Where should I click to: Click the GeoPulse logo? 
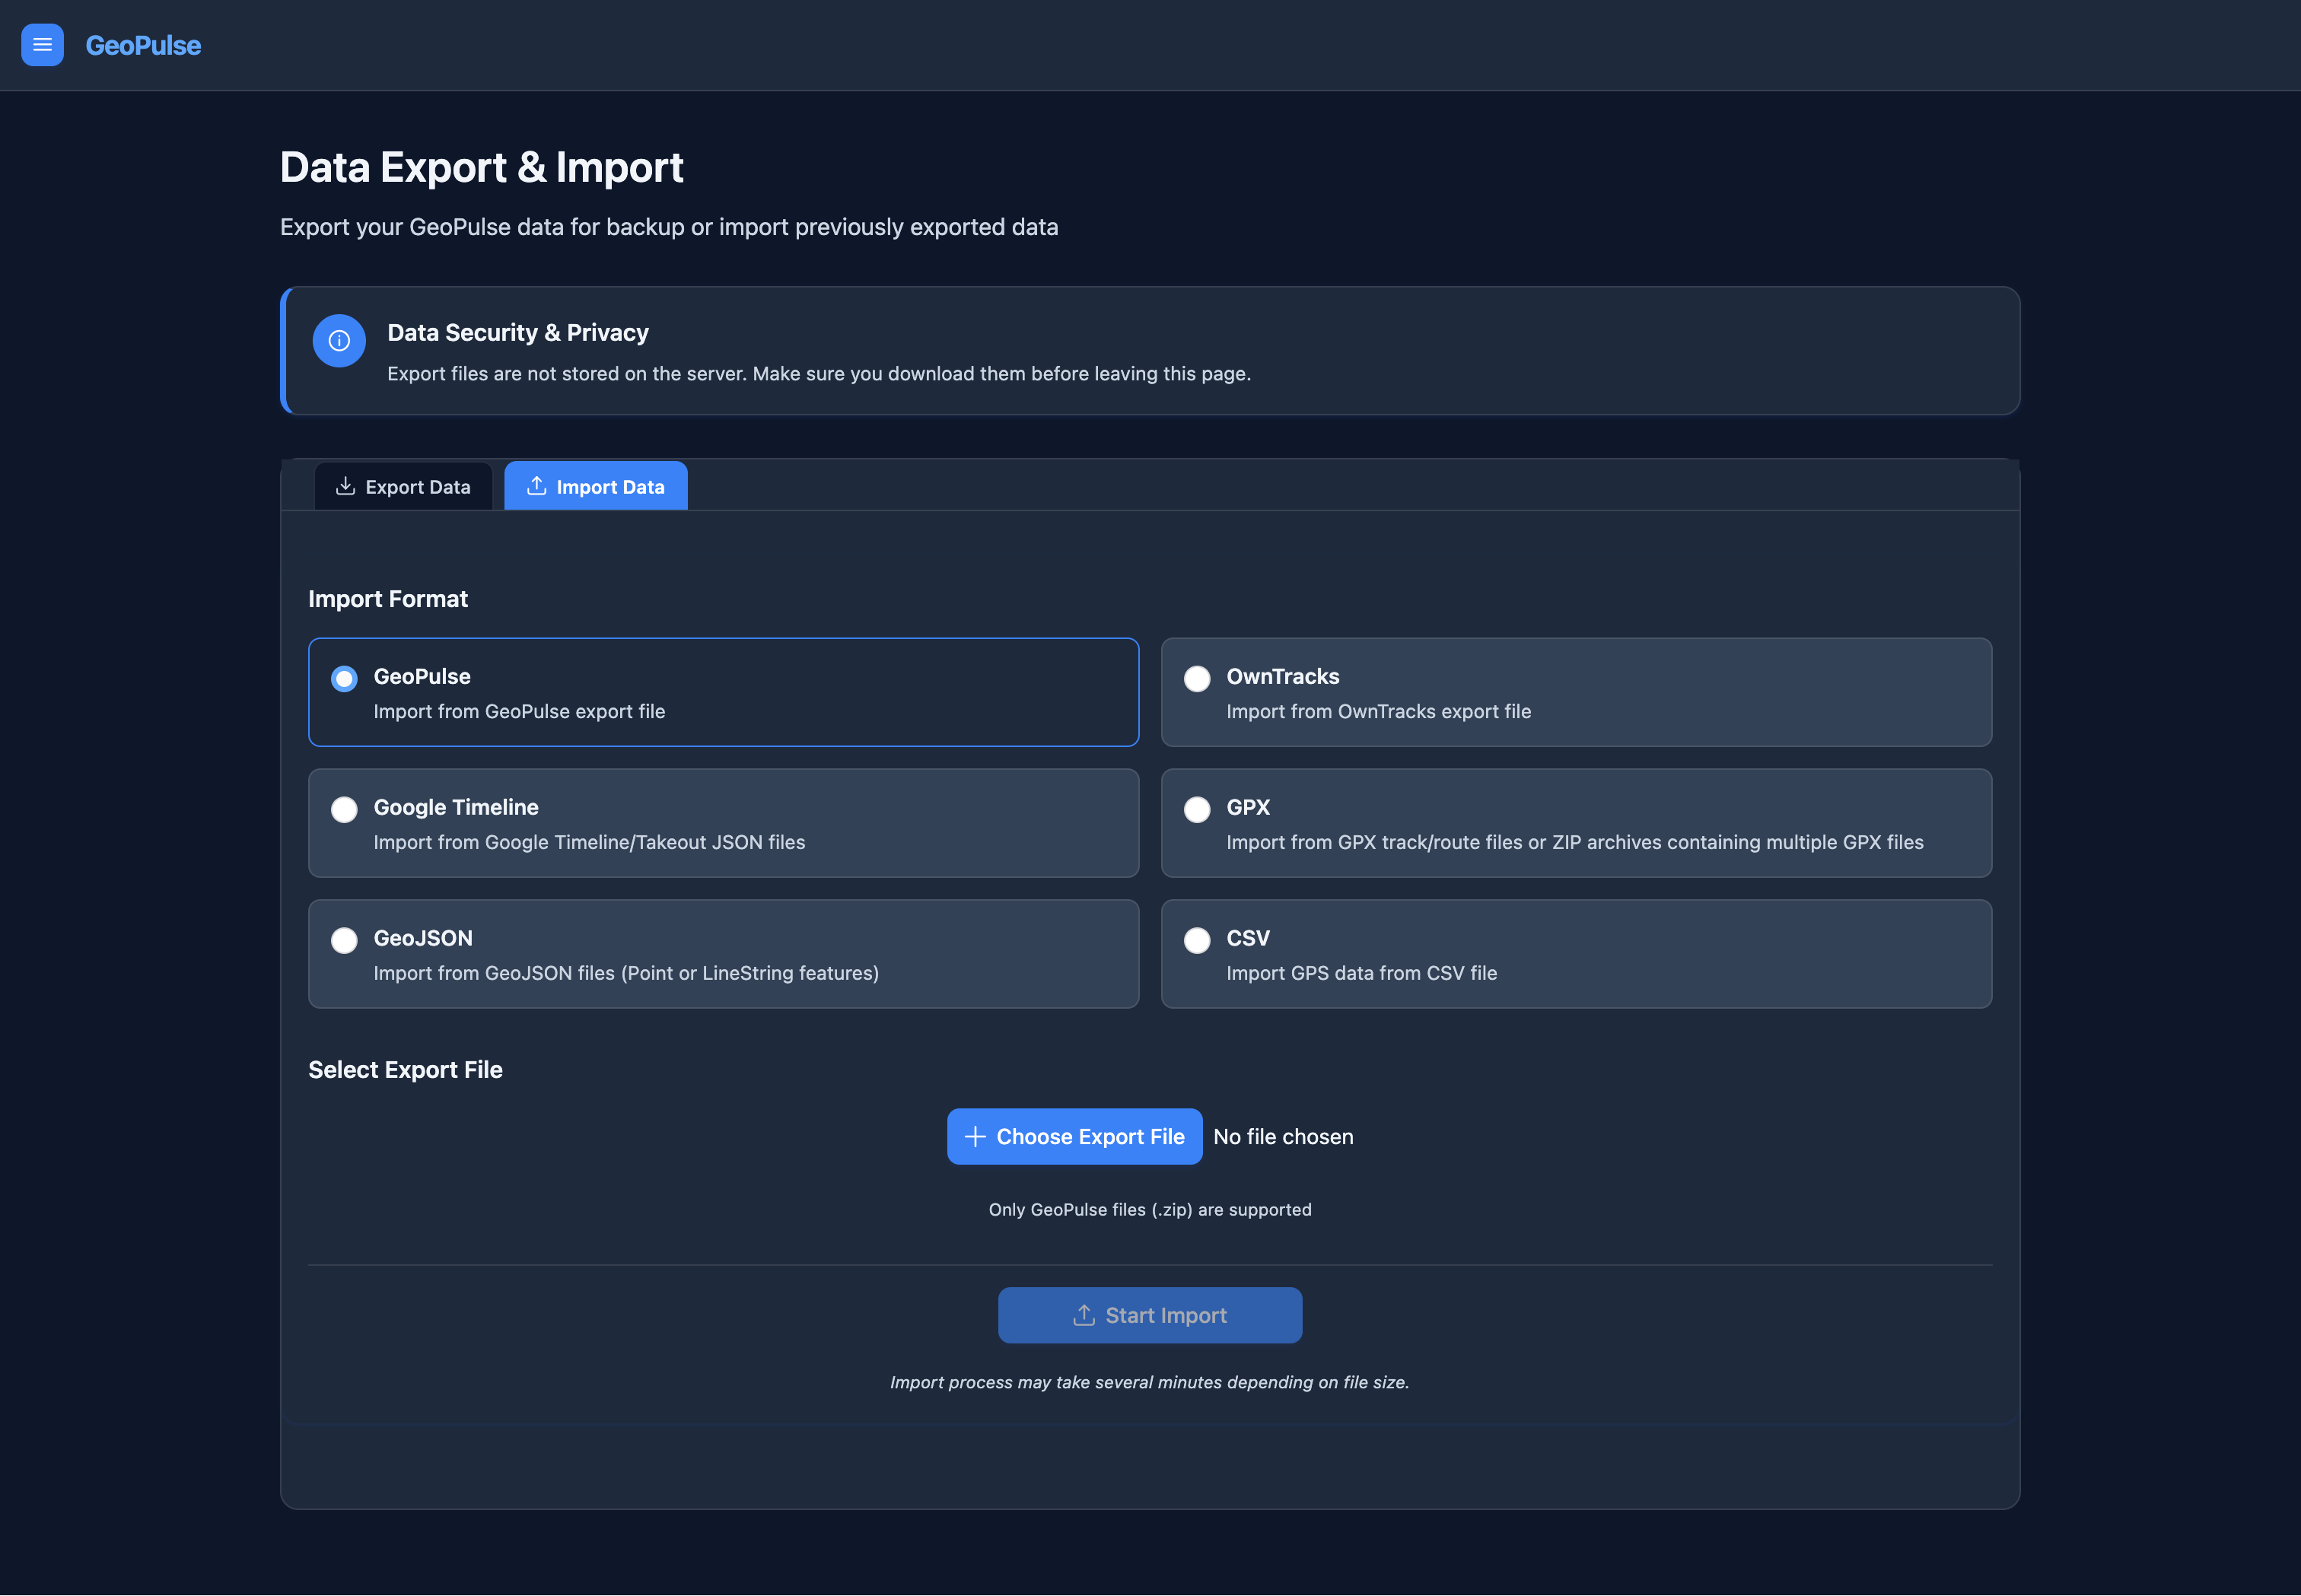tap(142, 45)
